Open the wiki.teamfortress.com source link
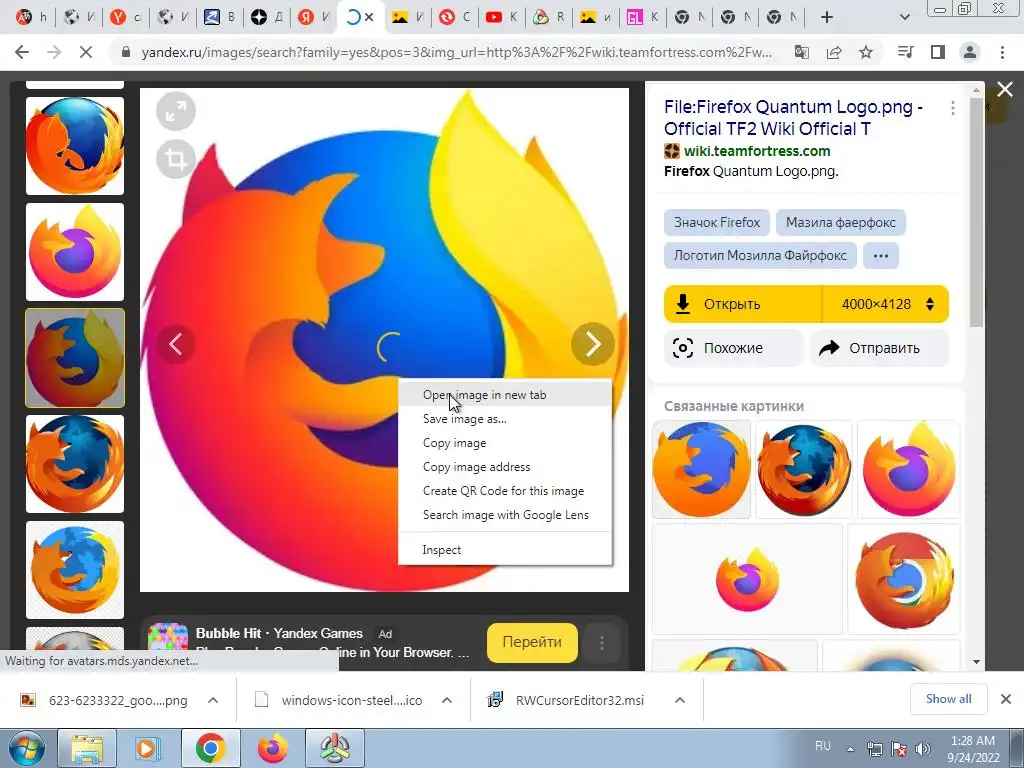Viewport: 1024px width, 768px height. pos(757,152)
